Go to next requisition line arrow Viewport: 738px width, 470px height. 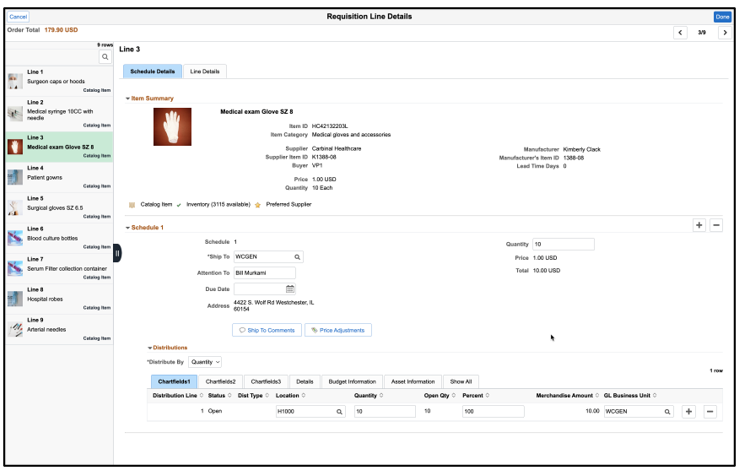pyautogui.click(x=725, y=32)
